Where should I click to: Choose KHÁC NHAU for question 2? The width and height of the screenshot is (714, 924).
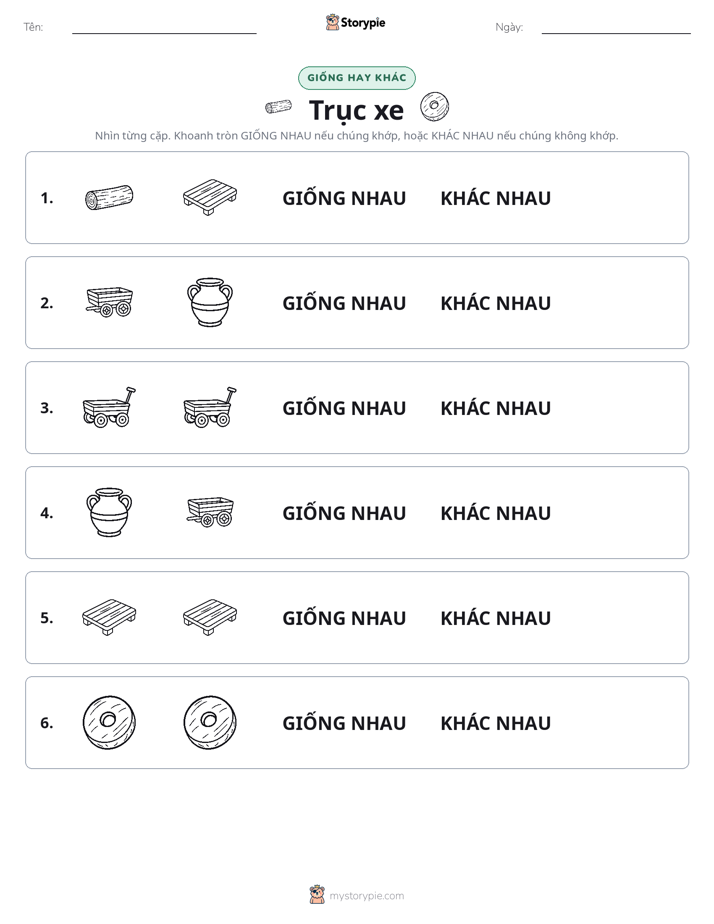(495, 303)
